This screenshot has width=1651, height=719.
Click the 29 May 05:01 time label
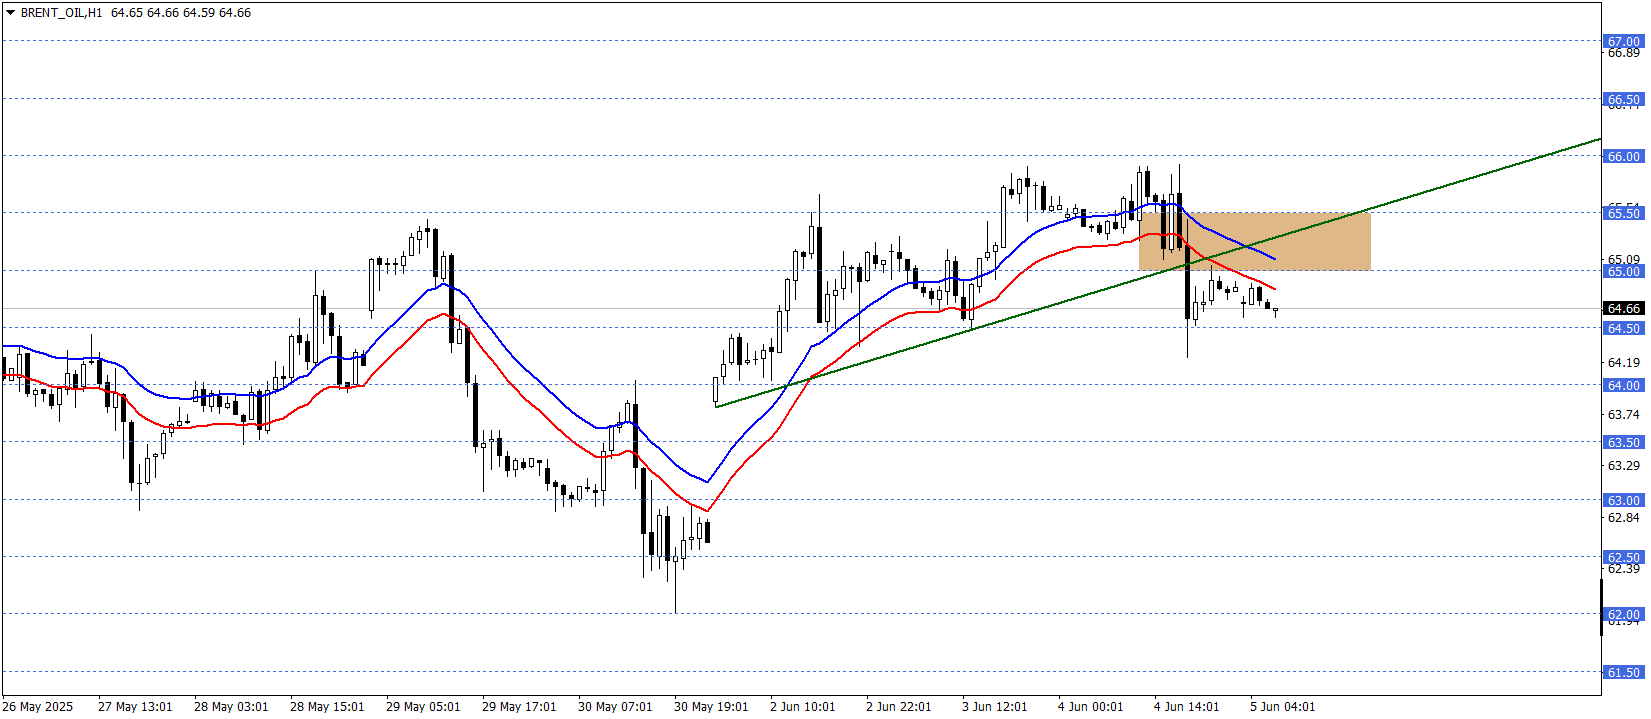(x=423, y=707)
